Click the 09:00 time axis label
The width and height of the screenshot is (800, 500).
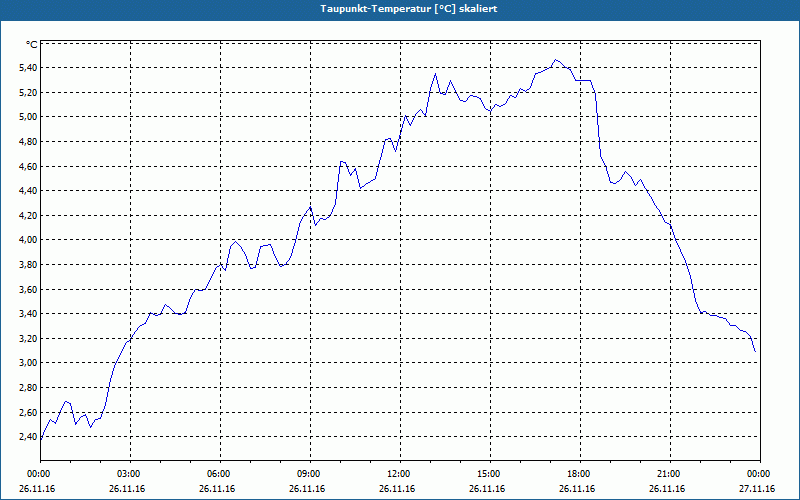[x=310, y=474]
